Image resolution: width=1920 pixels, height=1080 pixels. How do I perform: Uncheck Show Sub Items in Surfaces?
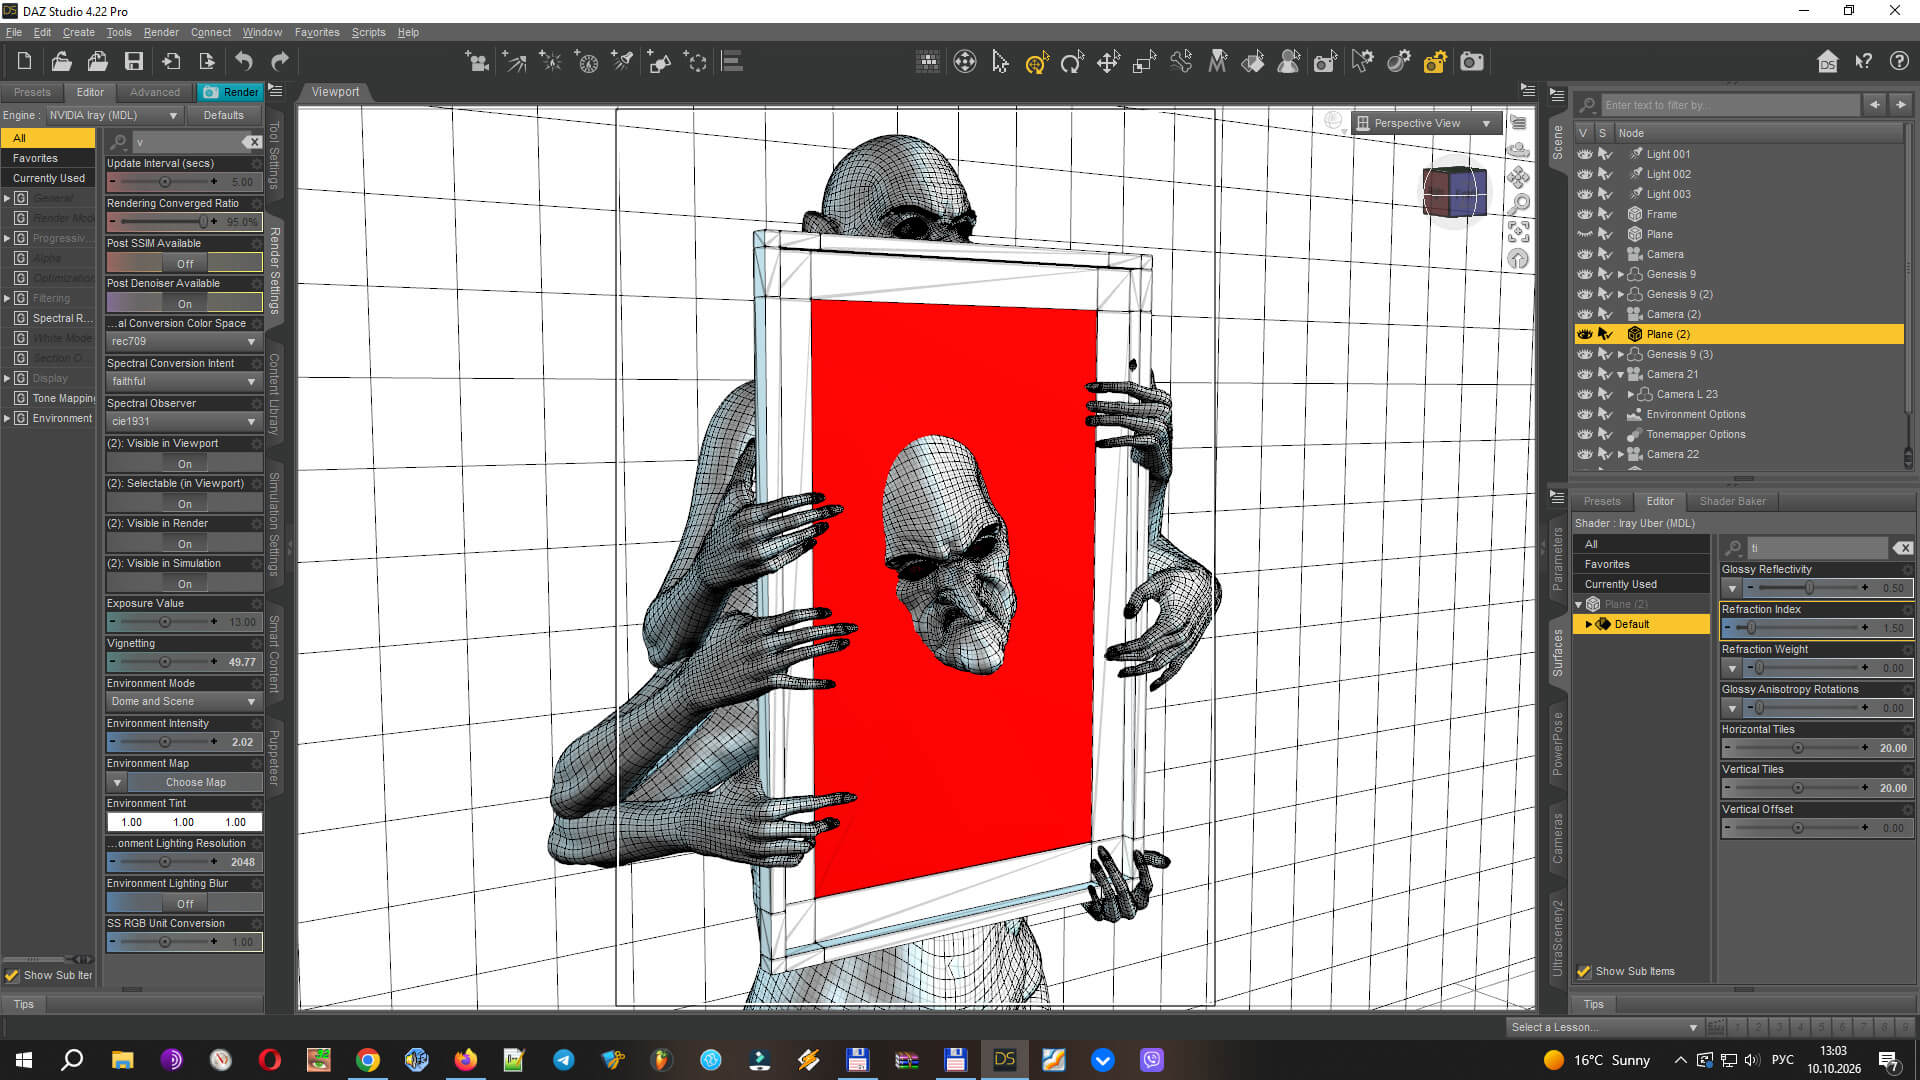click(x=1583, y=971)
